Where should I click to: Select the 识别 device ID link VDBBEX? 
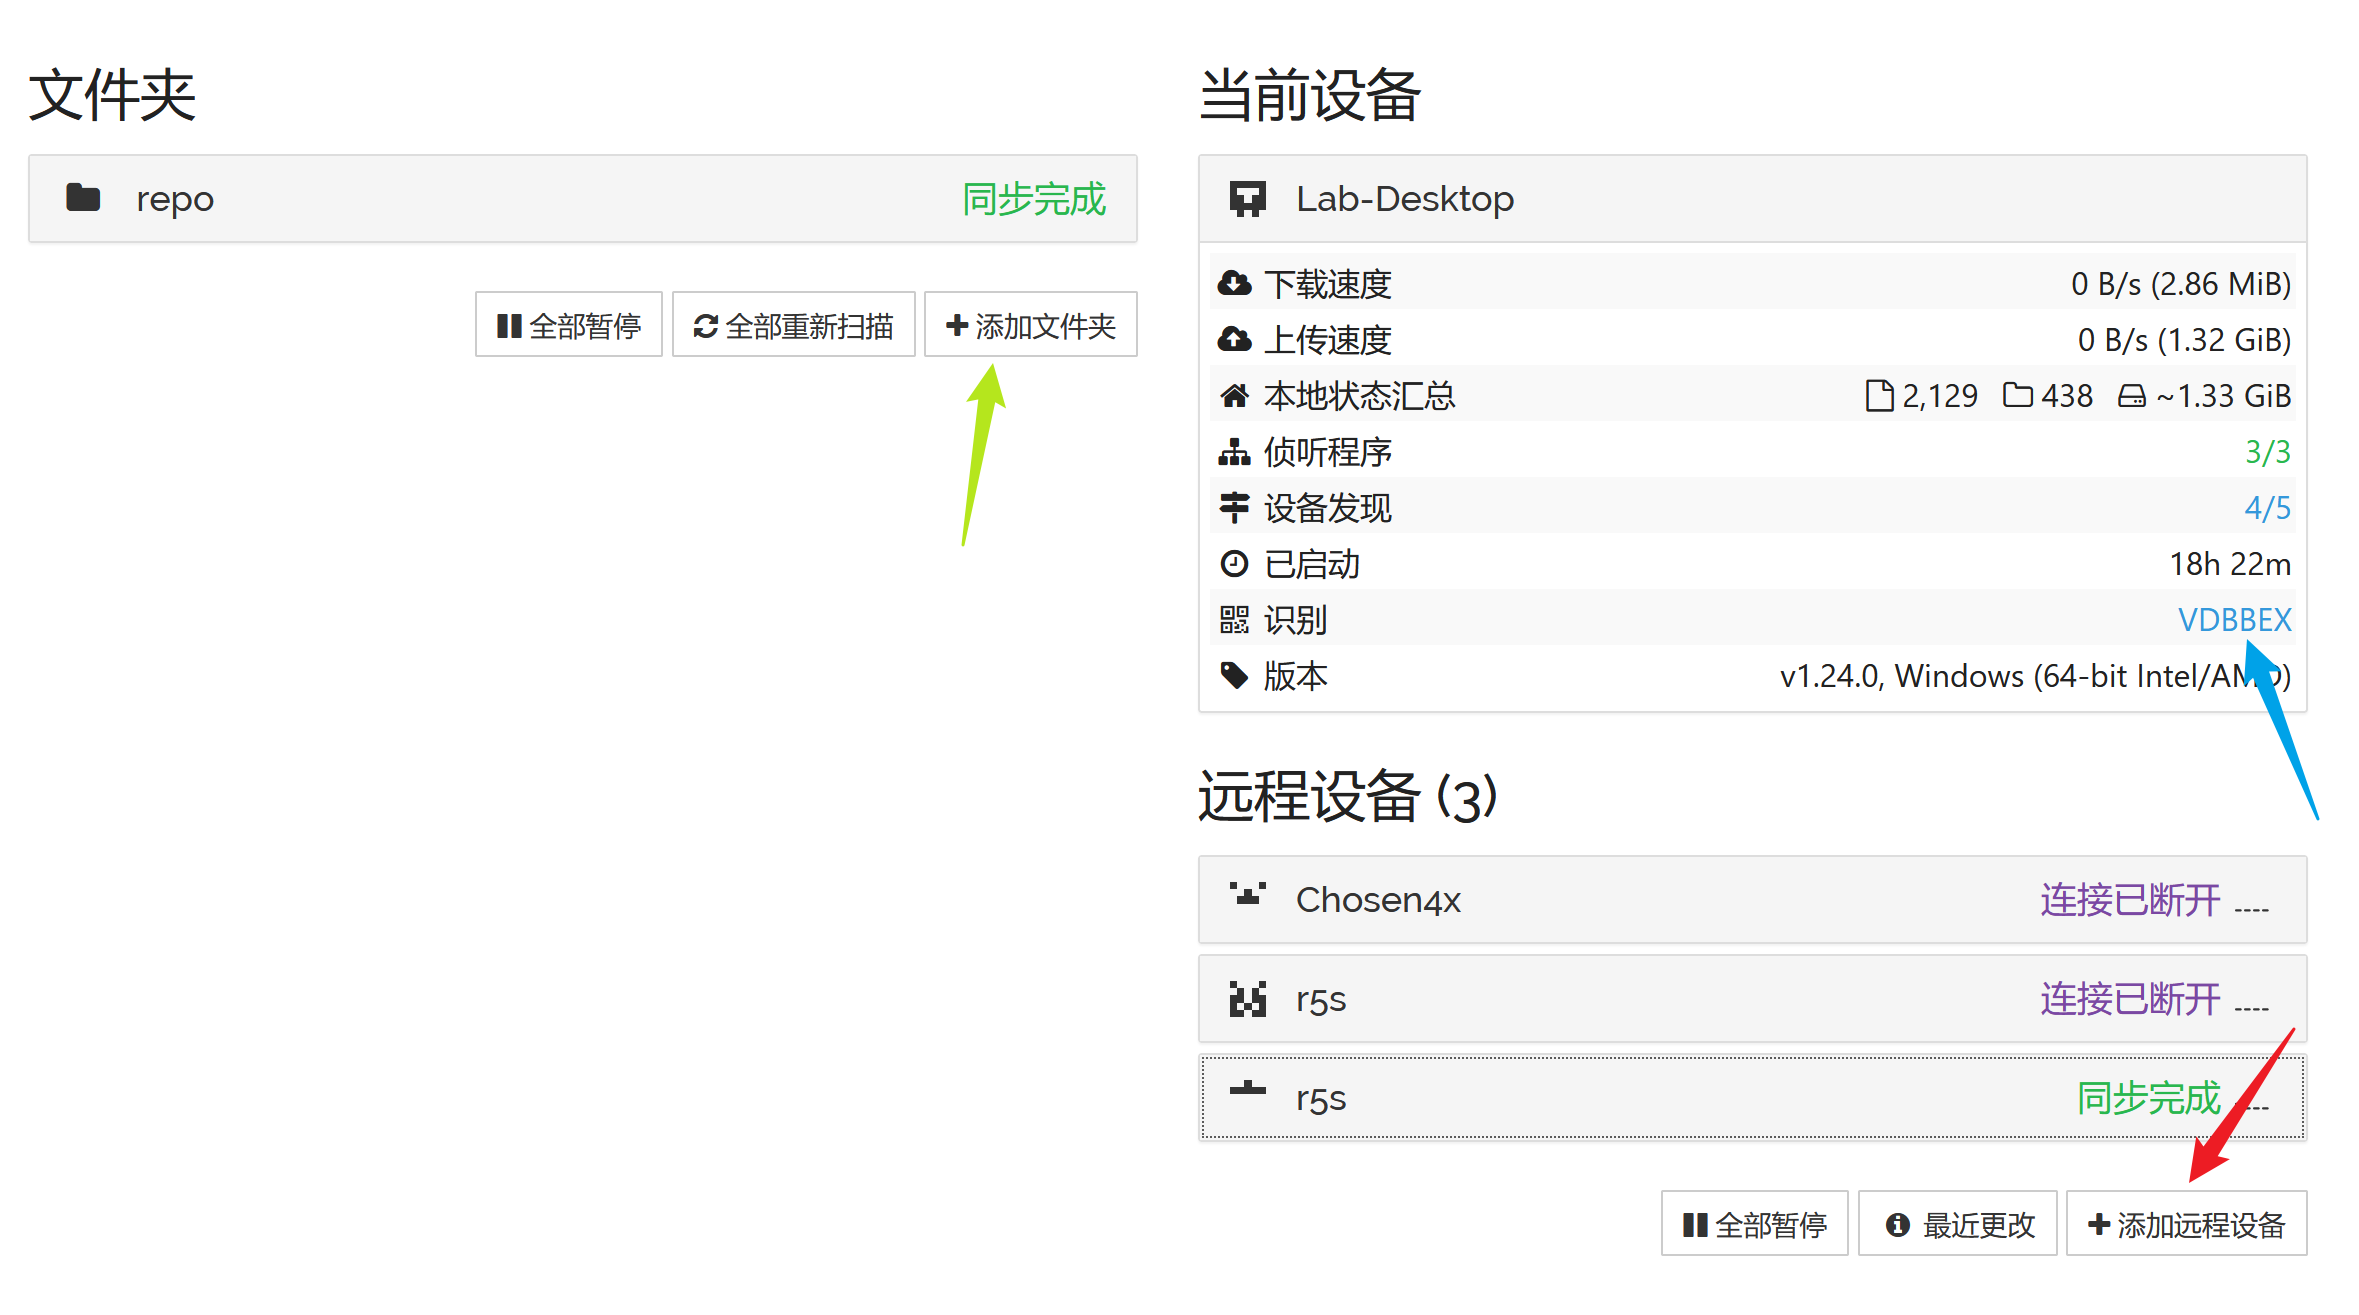(x=2234, y=619)
